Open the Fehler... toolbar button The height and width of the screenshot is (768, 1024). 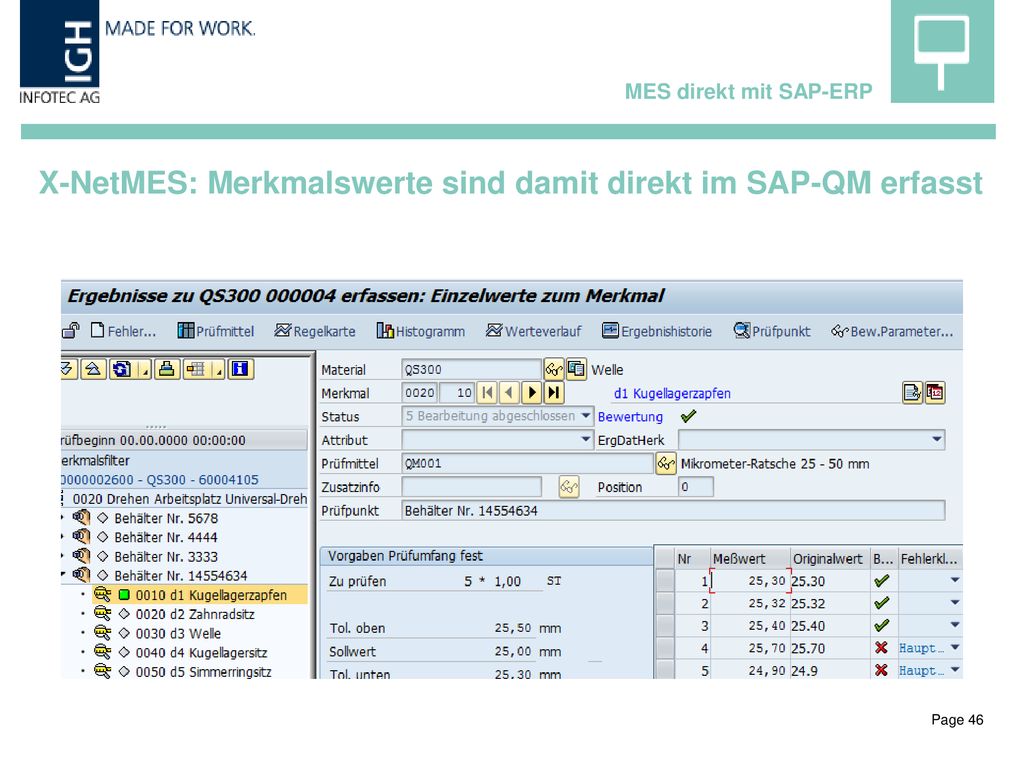[124, 331]
